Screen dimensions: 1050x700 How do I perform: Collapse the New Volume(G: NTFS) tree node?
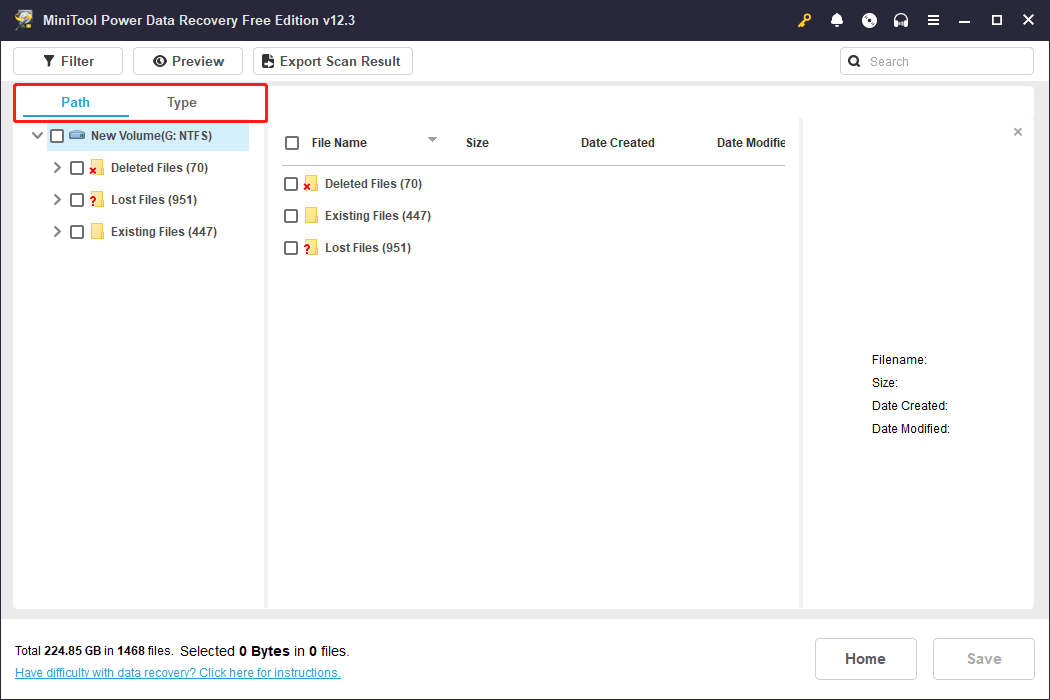click(37, 135)
